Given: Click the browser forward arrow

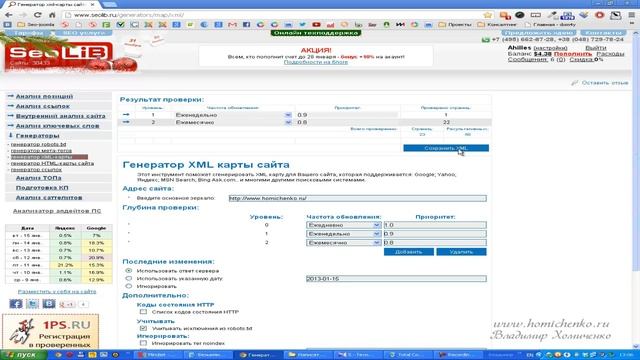Looking at the screenshot, I should 23,15.
